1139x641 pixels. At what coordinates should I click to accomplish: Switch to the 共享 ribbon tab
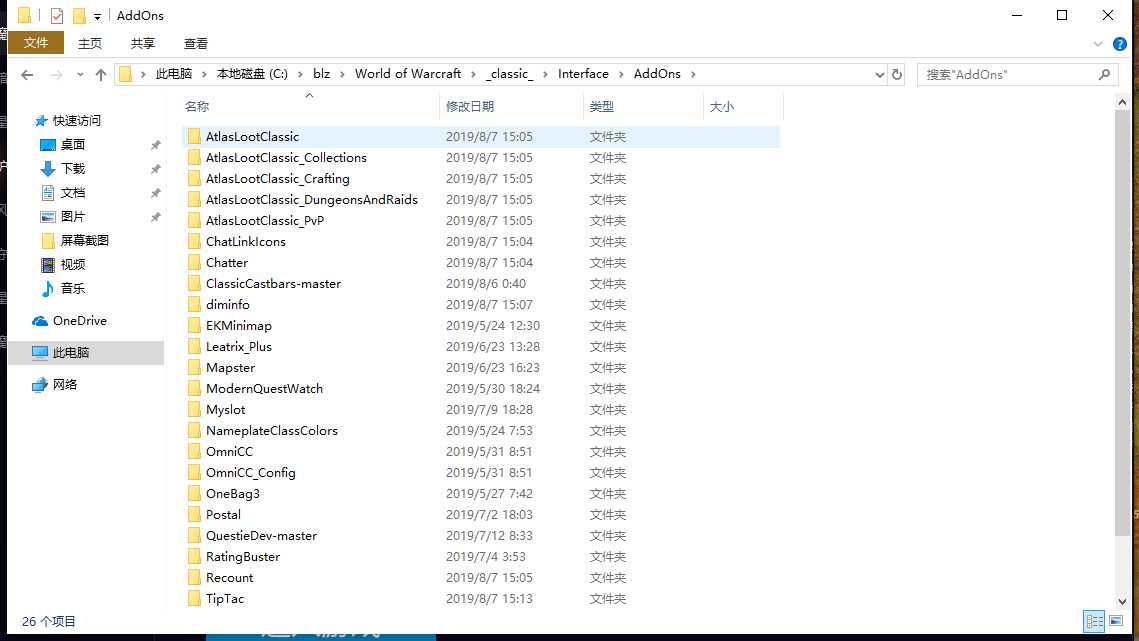click(x=143, y=44)
